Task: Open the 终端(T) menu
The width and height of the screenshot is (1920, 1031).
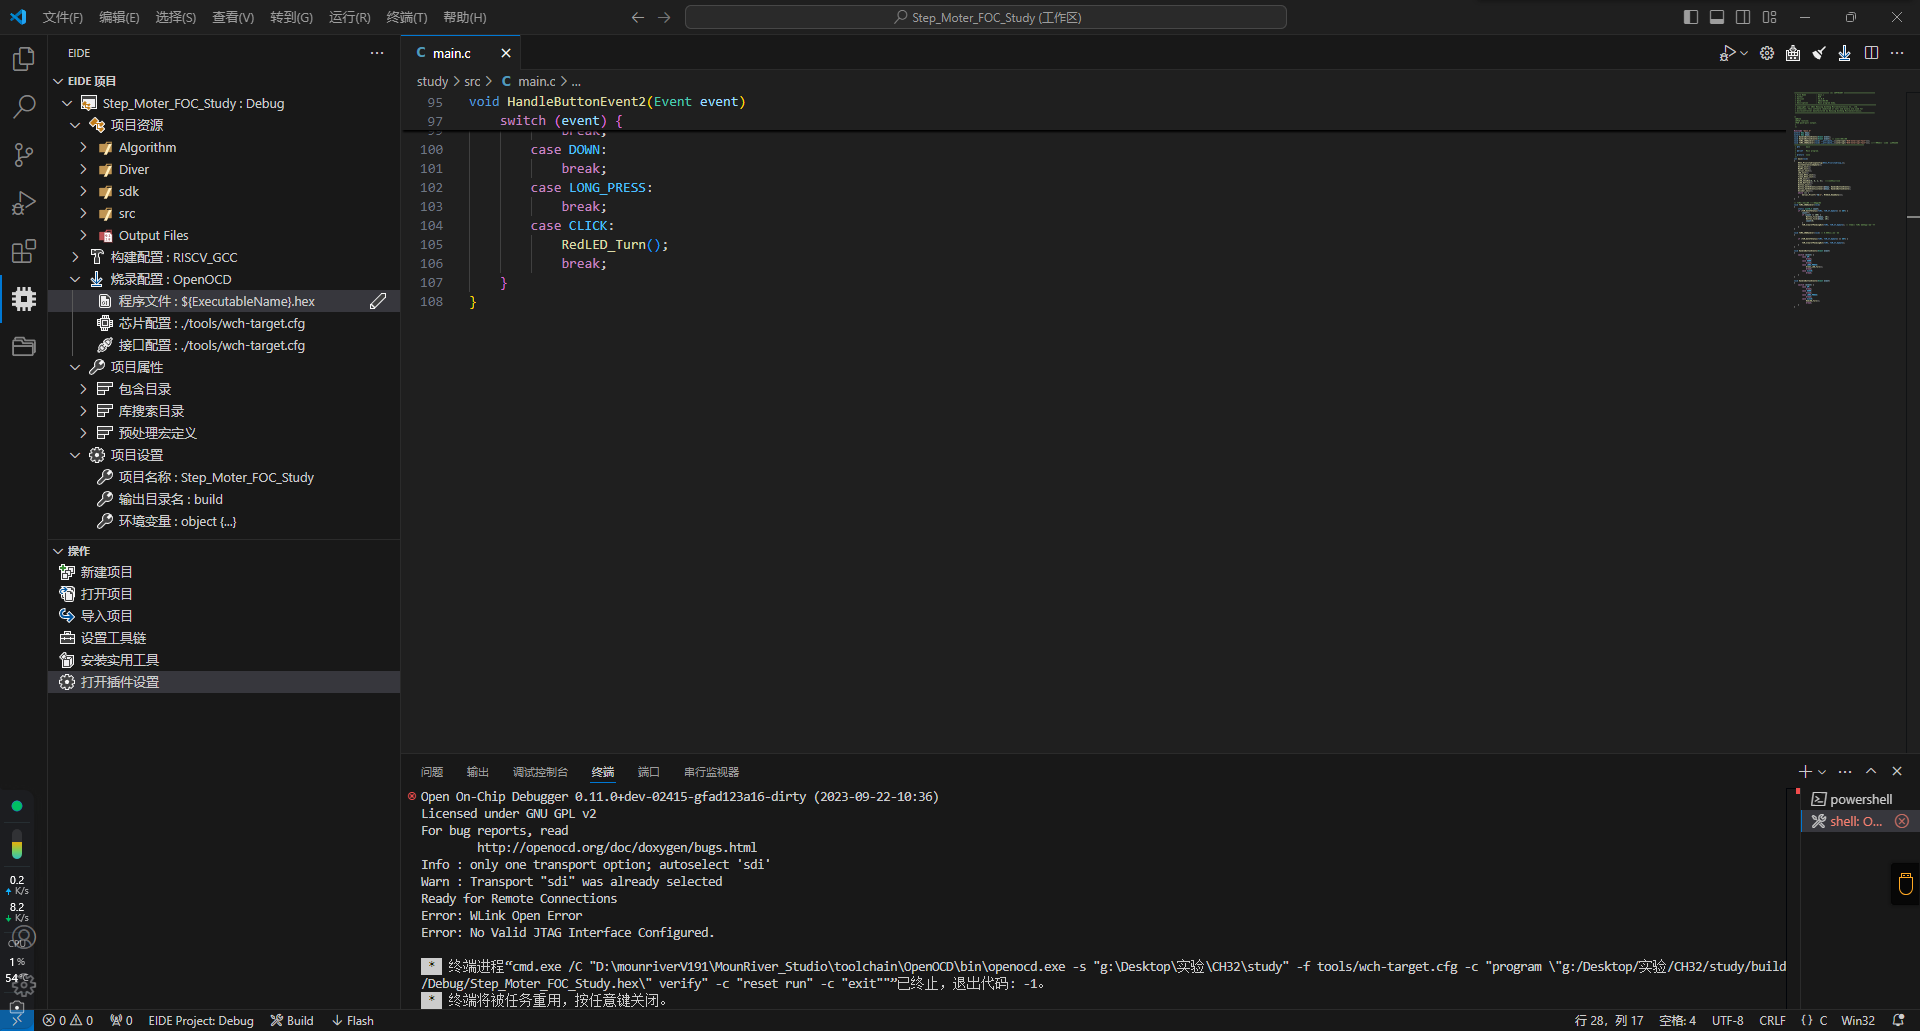Action: 406,17
